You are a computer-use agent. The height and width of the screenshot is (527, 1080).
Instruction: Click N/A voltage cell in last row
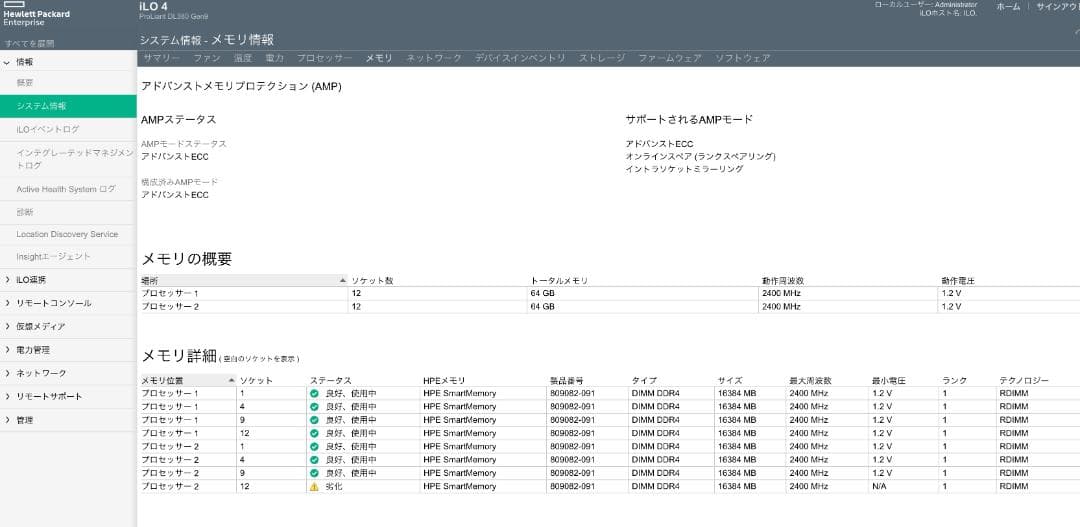[x=880, y=486]
